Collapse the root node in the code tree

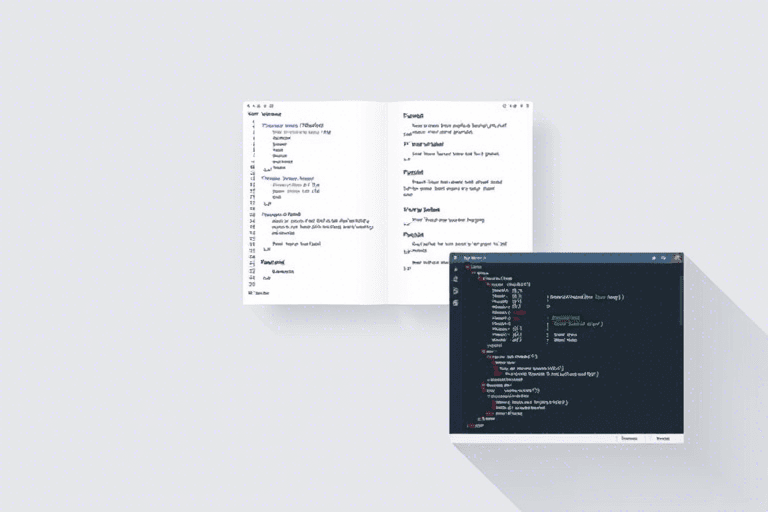pyautogui.click(x=467, y=267)
